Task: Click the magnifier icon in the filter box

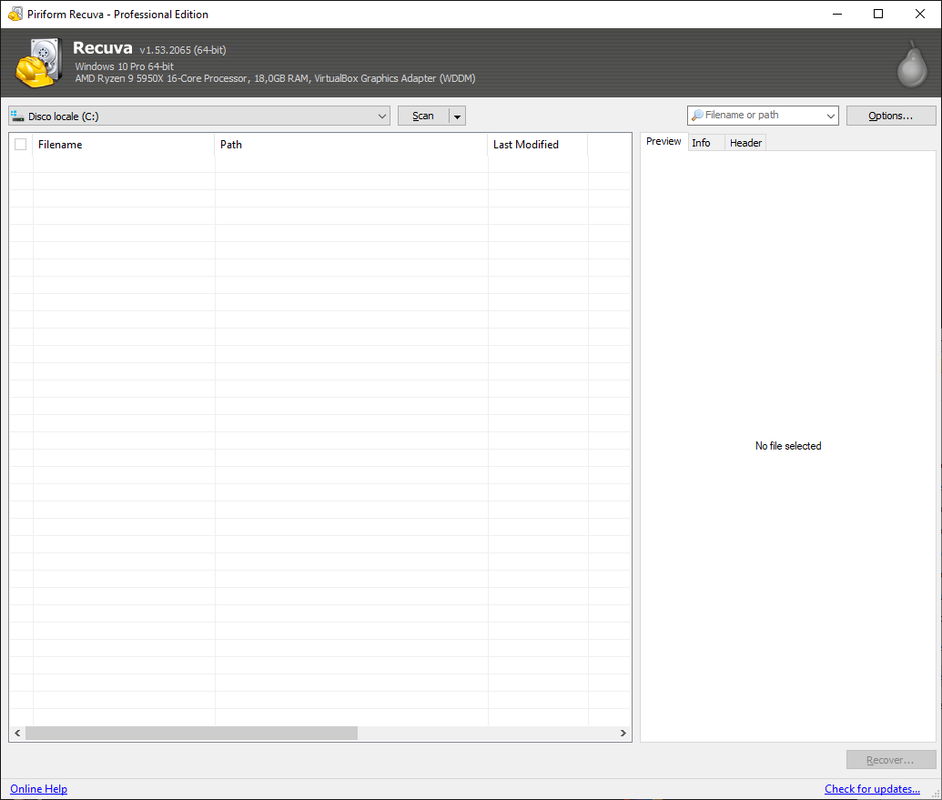Action: pyautogui.click(x=697, y=115)
